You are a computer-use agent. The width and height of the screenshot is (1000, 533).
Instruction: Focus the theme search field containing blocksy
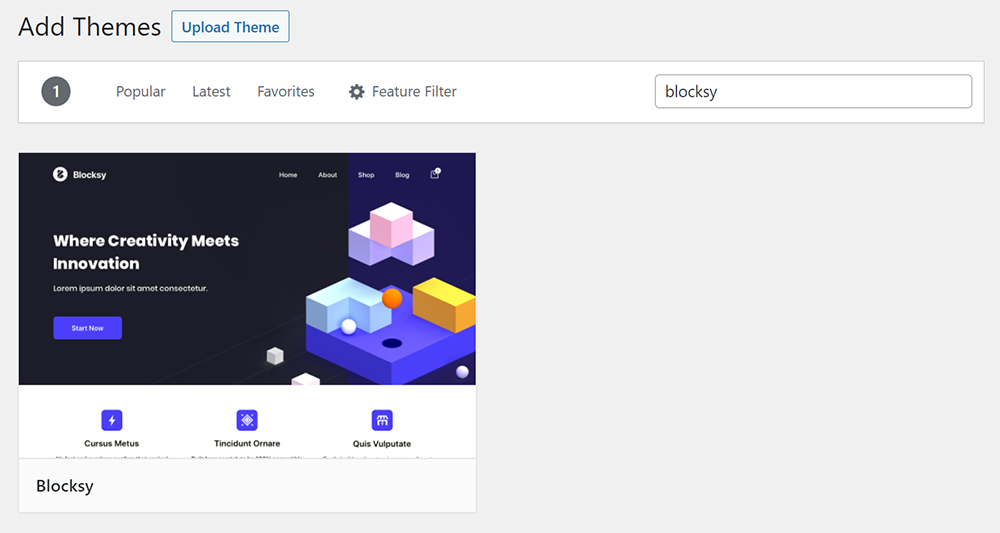(x=813, y=91)
